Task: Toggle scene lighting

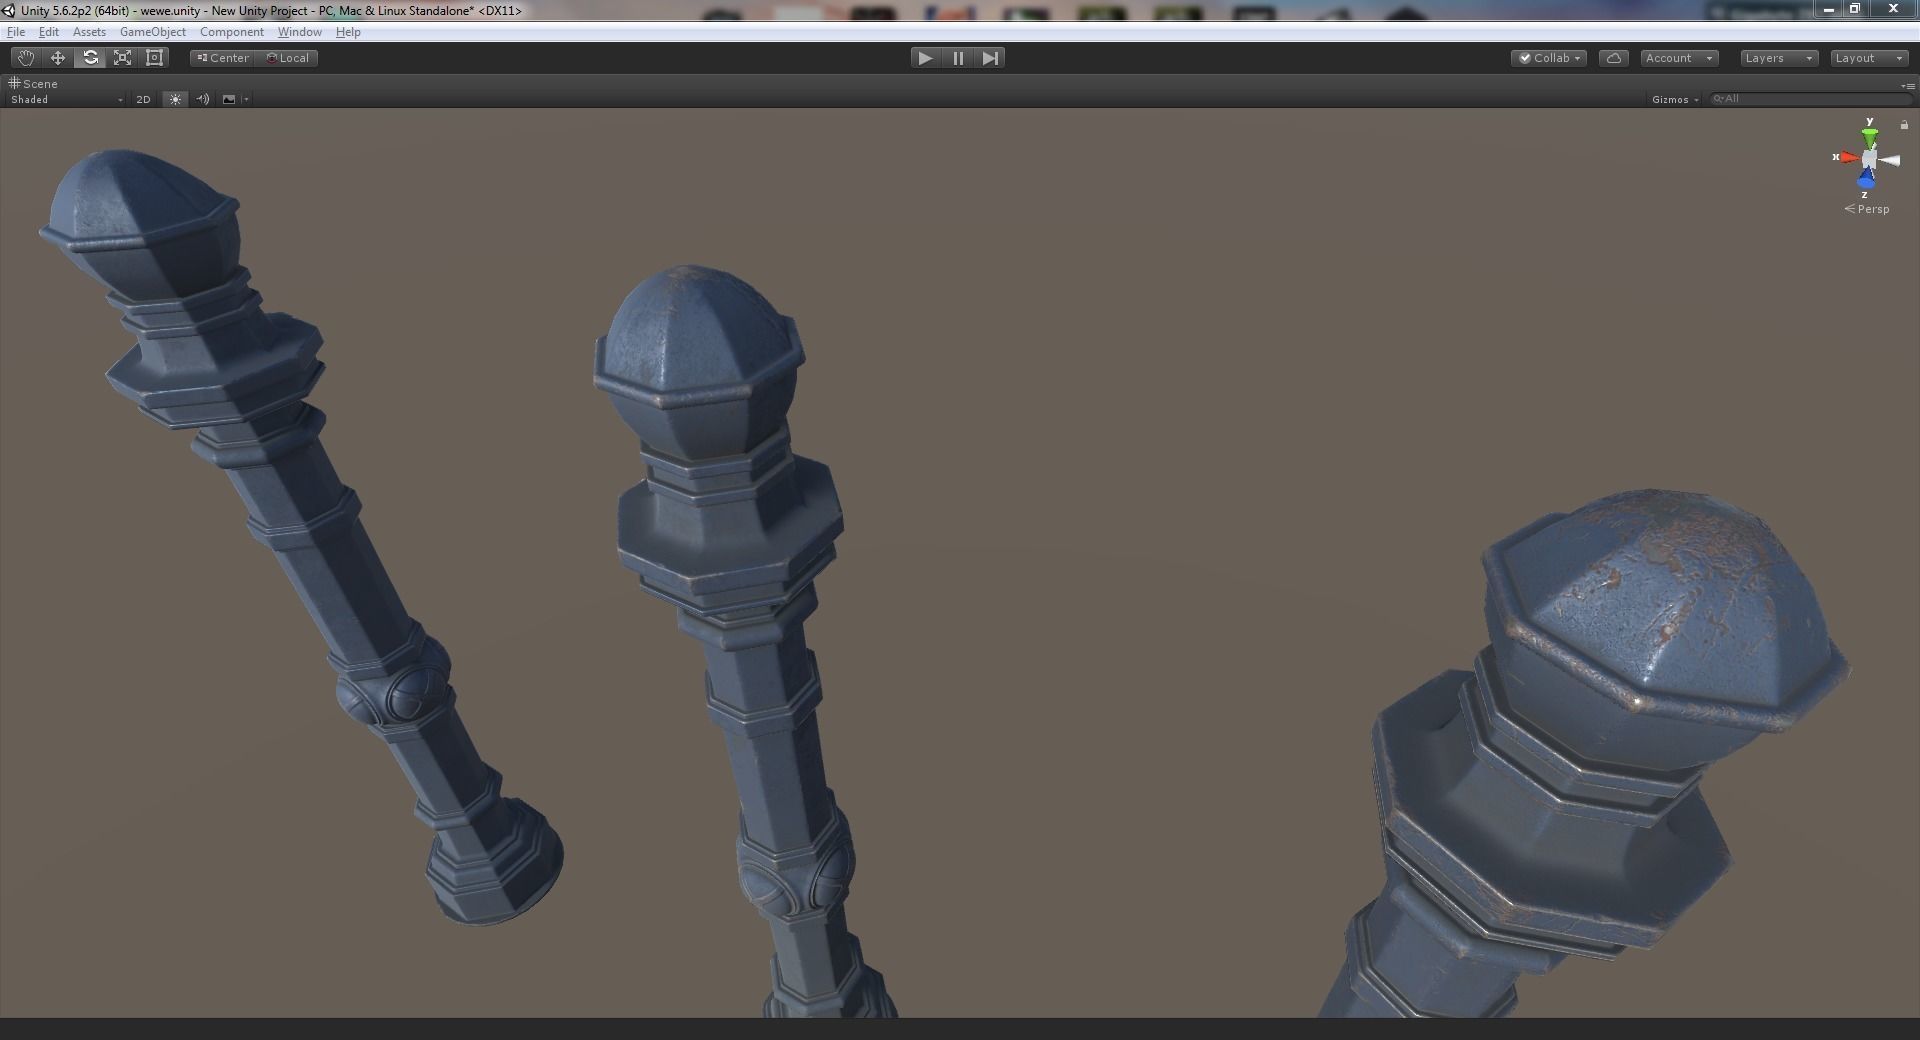Action: point(175,99)
